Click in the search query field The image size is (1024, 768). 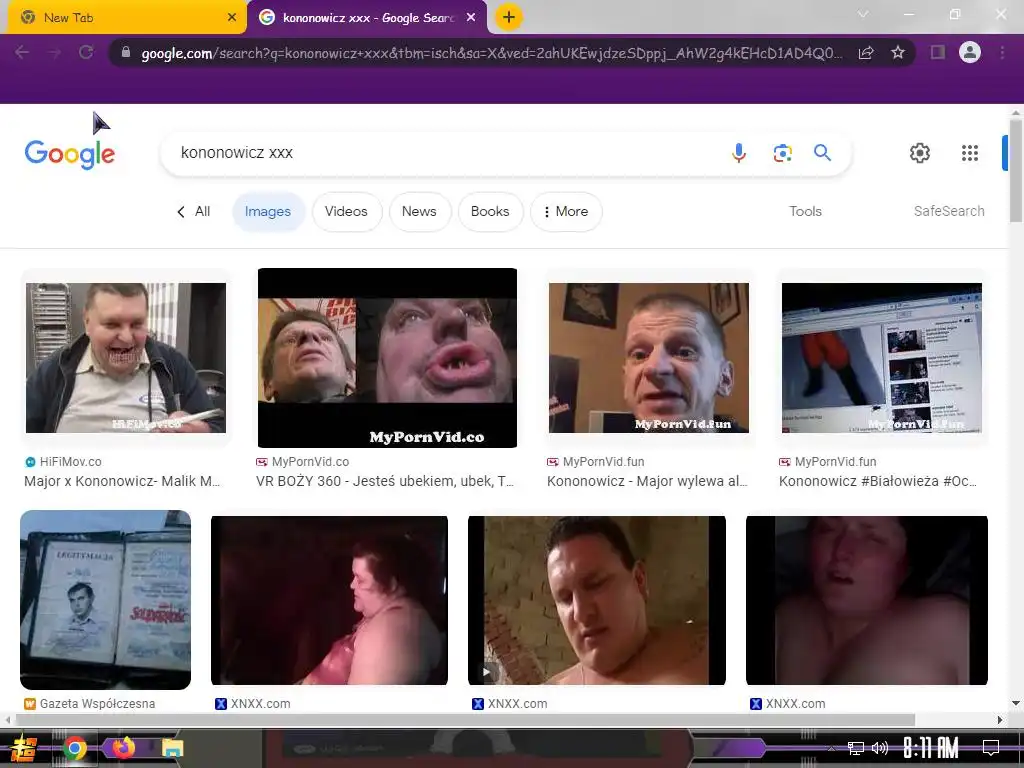(x=444, y=153)
